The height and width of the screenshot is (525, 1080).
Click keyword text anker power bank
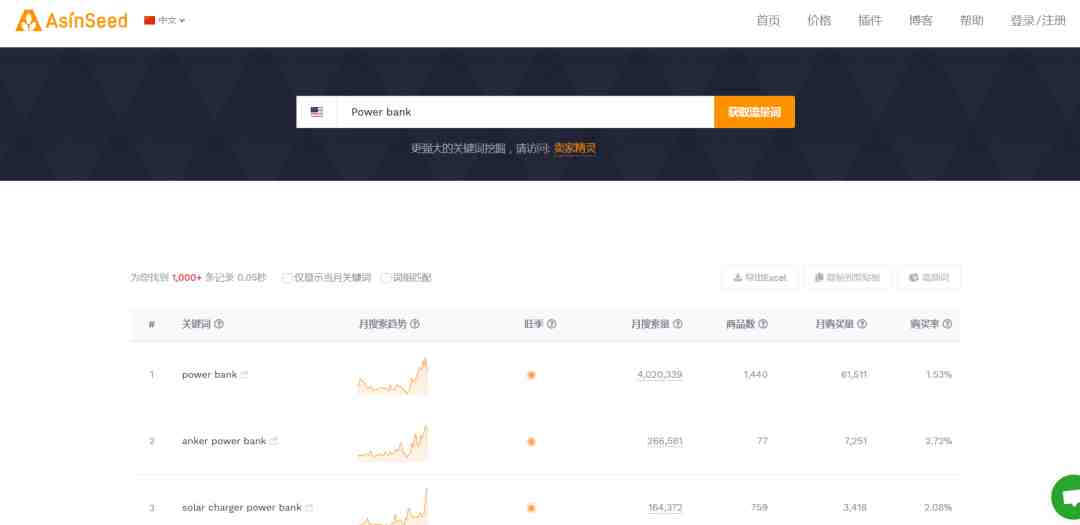[224, 441]
